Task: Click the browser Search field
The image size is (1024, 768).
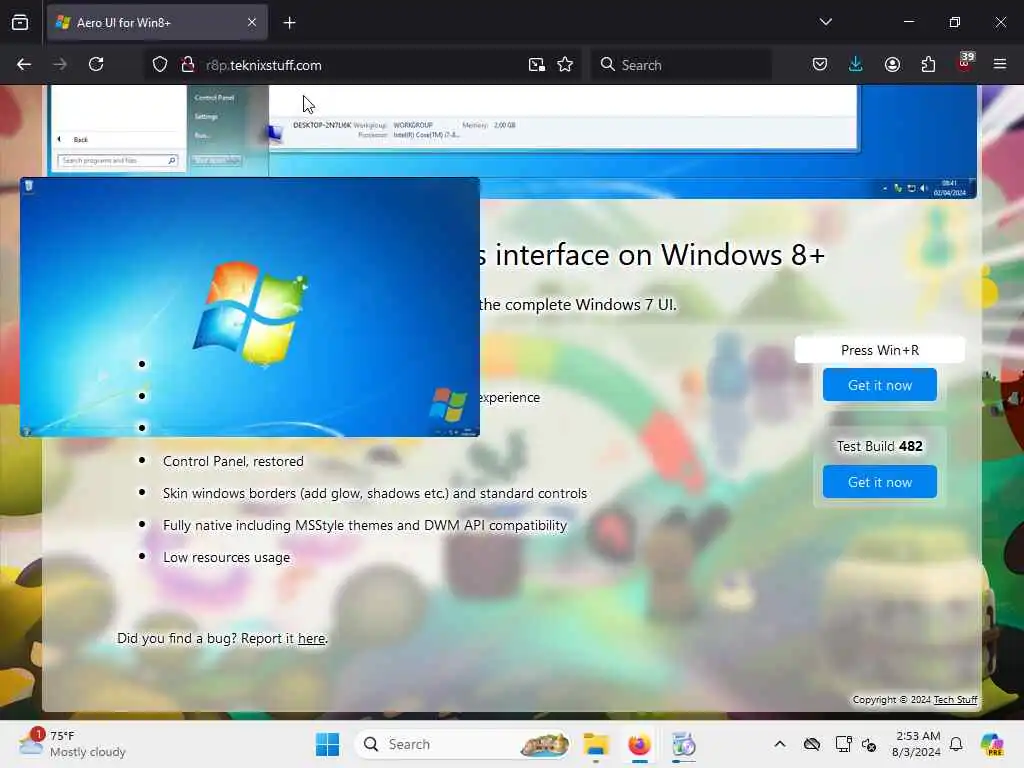Action: pos(681,65)
